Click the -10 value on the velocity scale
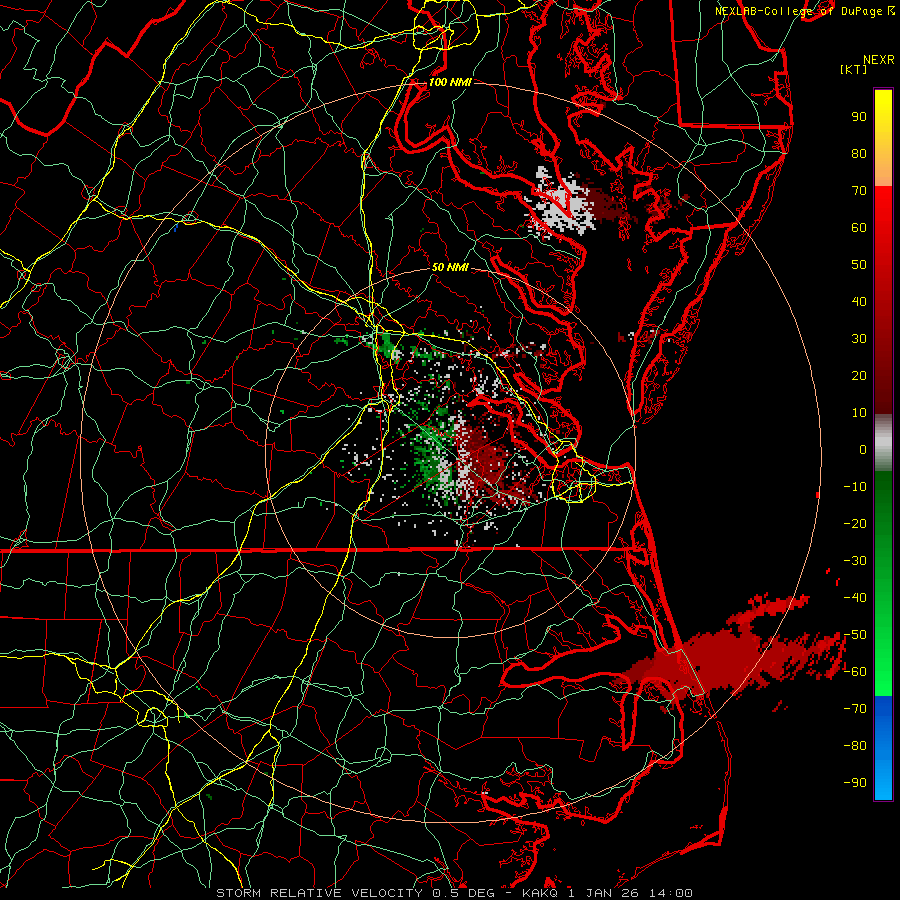The image size is (900, 900). 855,487
